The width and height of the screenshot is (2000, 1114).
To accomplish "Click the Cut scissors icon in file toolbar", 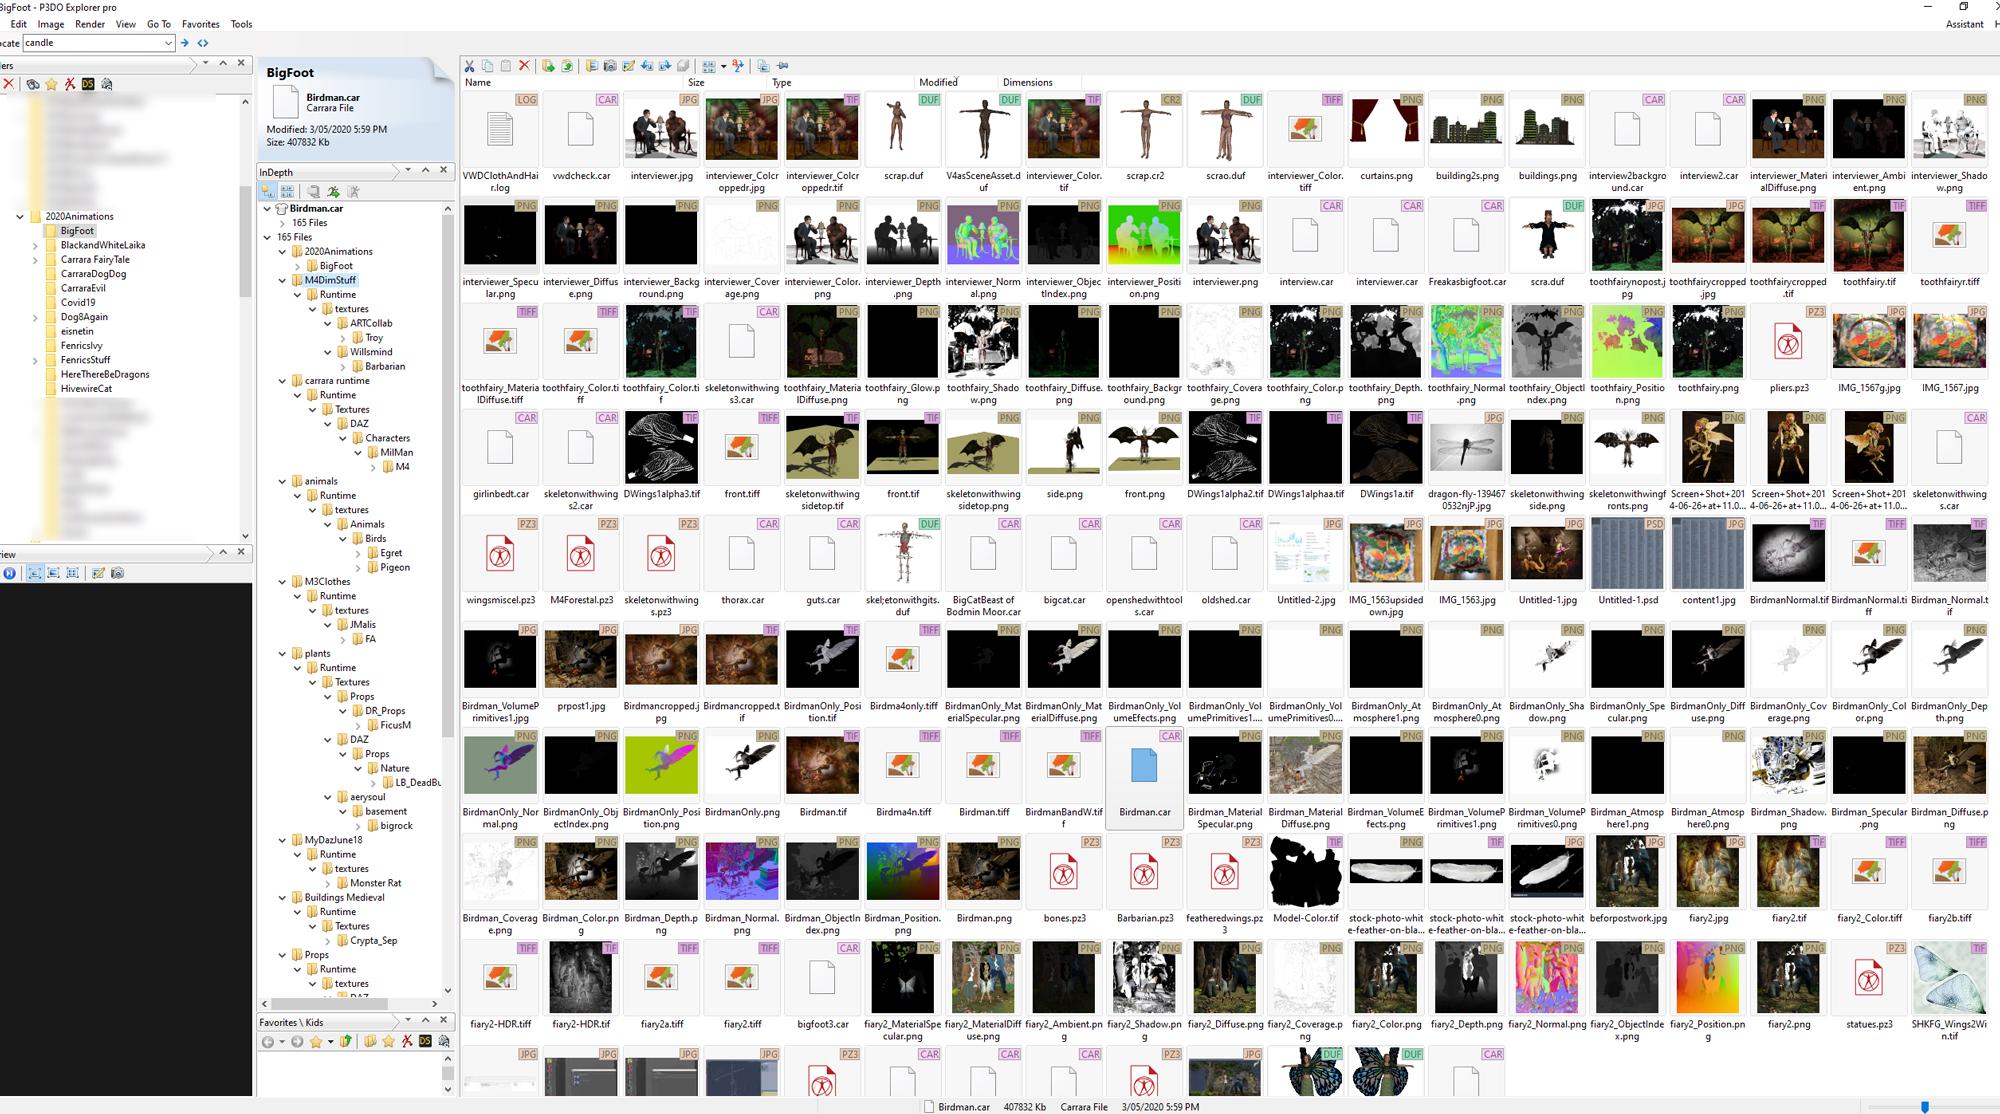I will click(468, 66).
